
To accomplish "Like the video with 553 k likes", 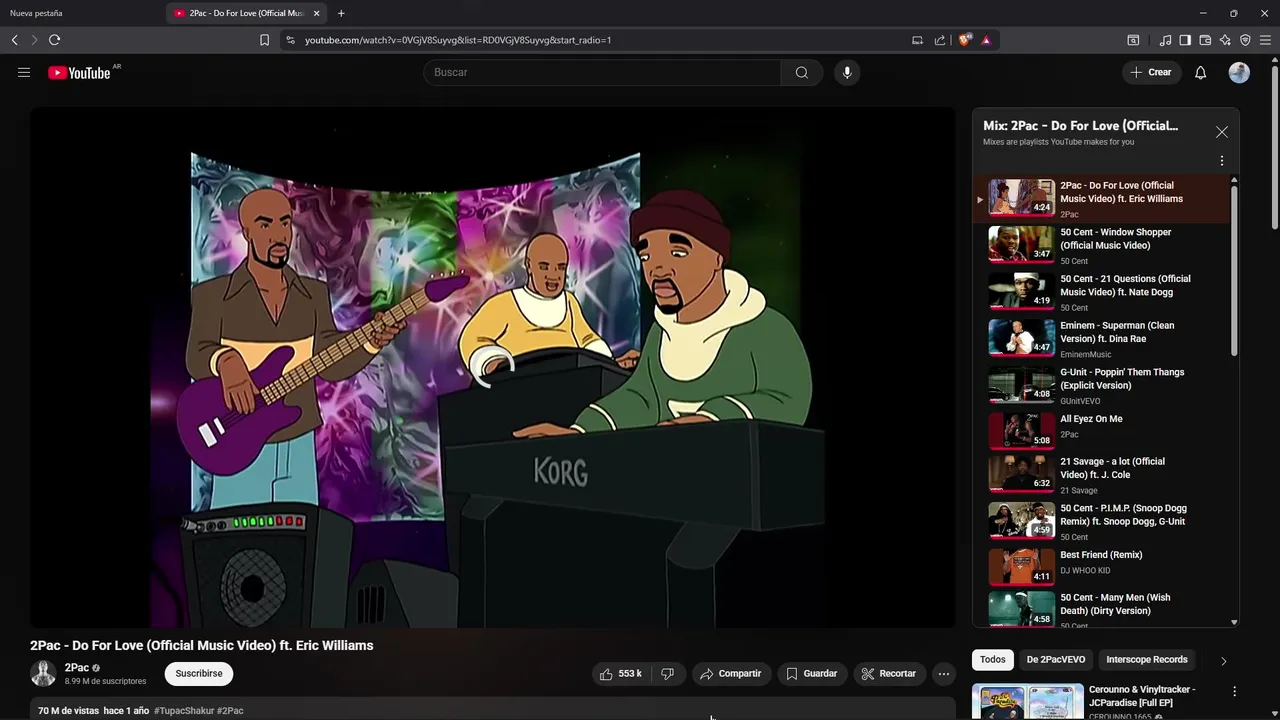I will coord(620,674).
